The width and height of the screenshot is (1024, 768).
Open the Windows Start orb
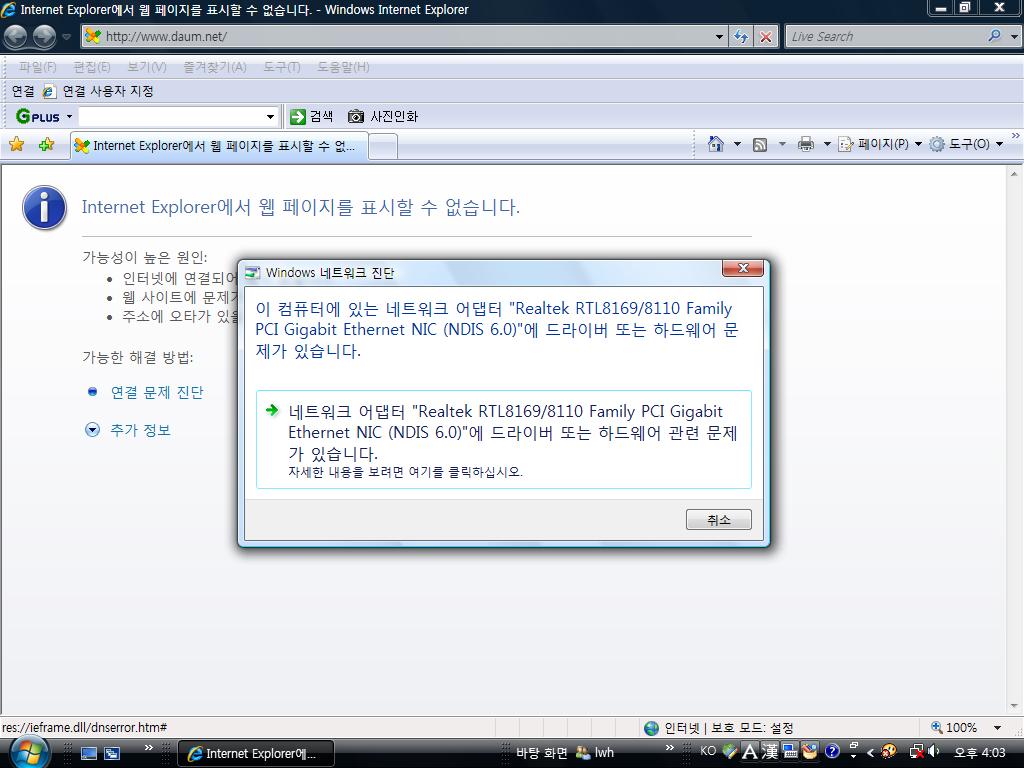click(29, 753)
